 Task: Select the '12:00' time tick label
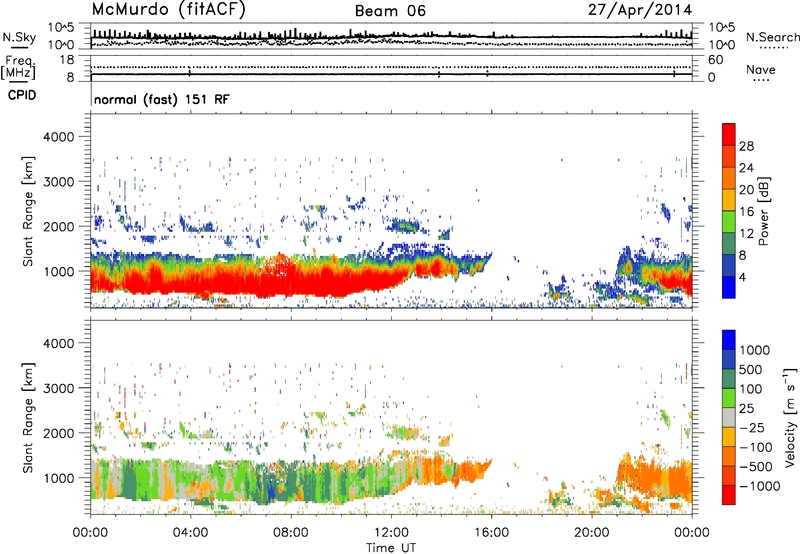pos(391,533)
